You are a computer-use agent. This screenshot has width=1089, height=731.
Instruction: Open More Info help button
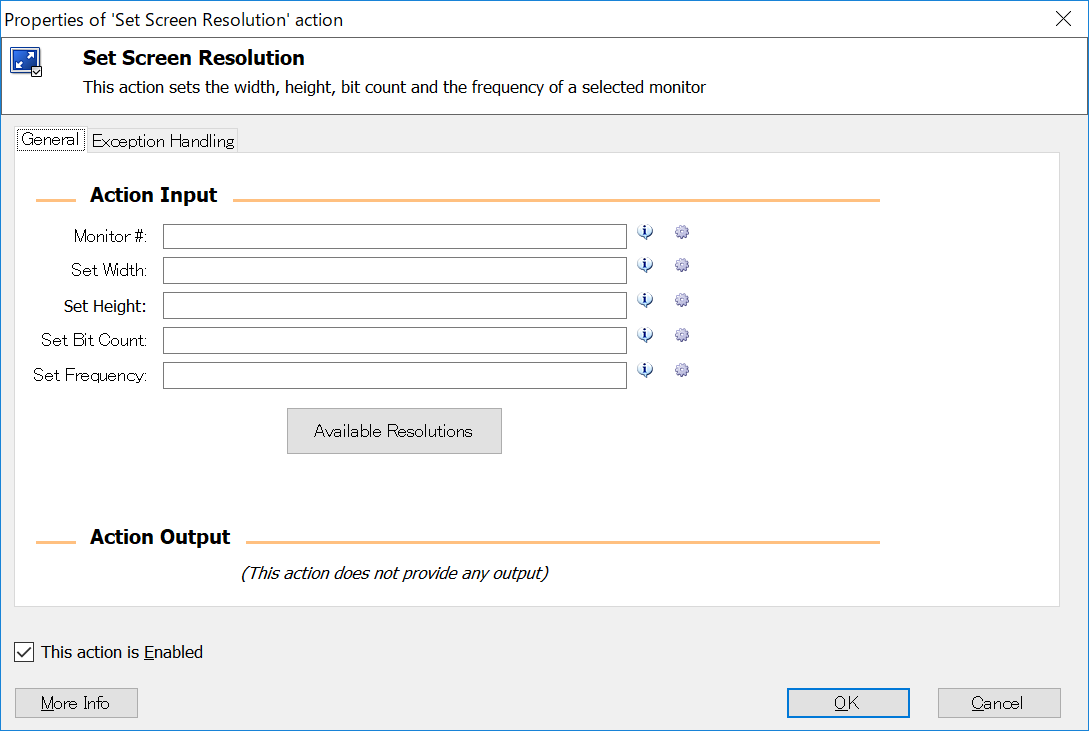tap(76, 703)
